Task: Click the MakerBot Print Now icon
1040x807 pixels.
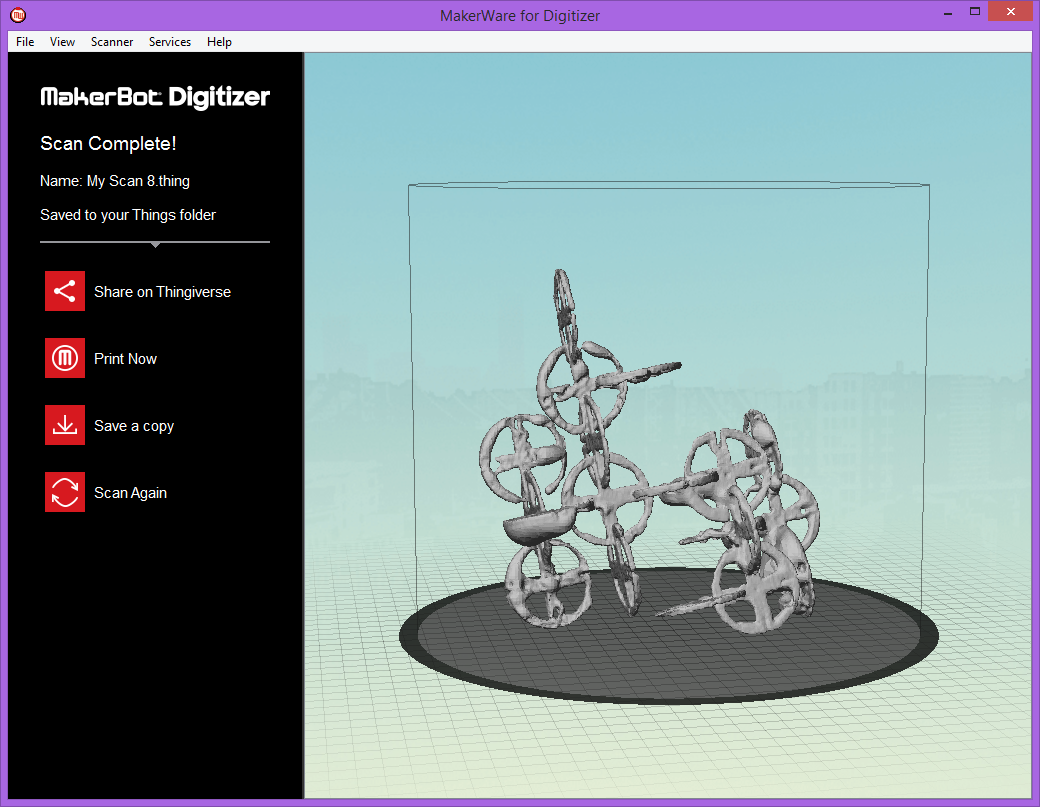Action: tap(65, 358)
